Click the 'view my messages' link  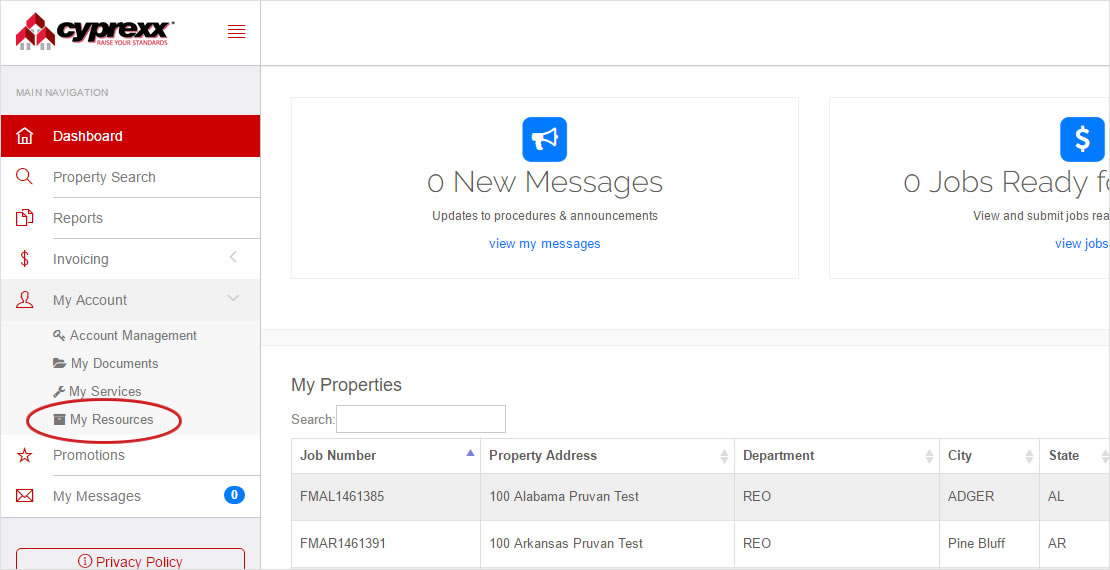pyautogui.click(x=544, y=244)
